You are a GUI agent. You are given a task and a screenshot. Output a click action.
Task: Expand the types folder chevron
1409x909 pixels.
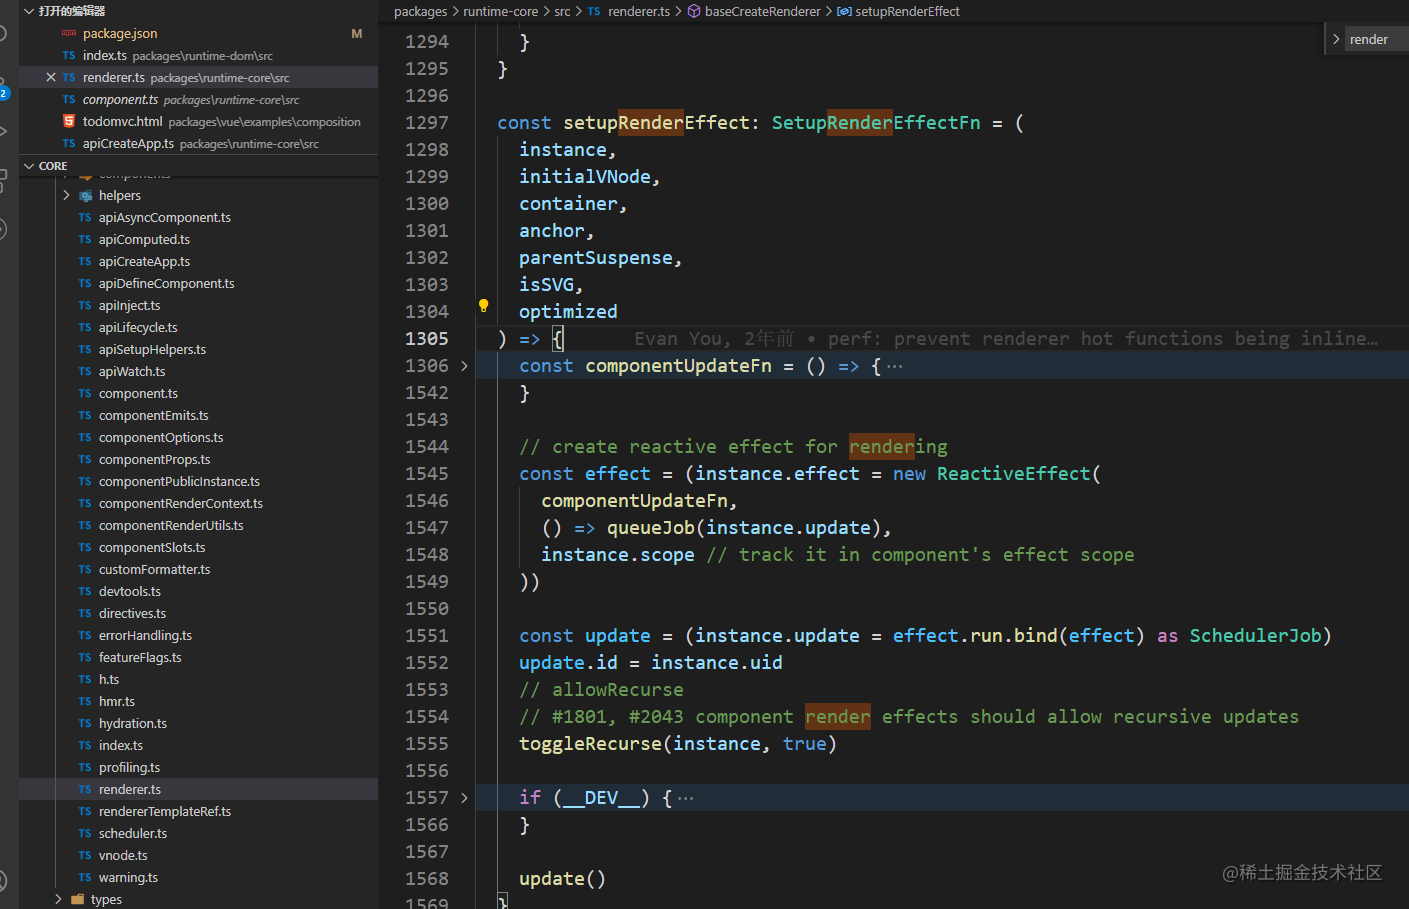coord(59,900)
